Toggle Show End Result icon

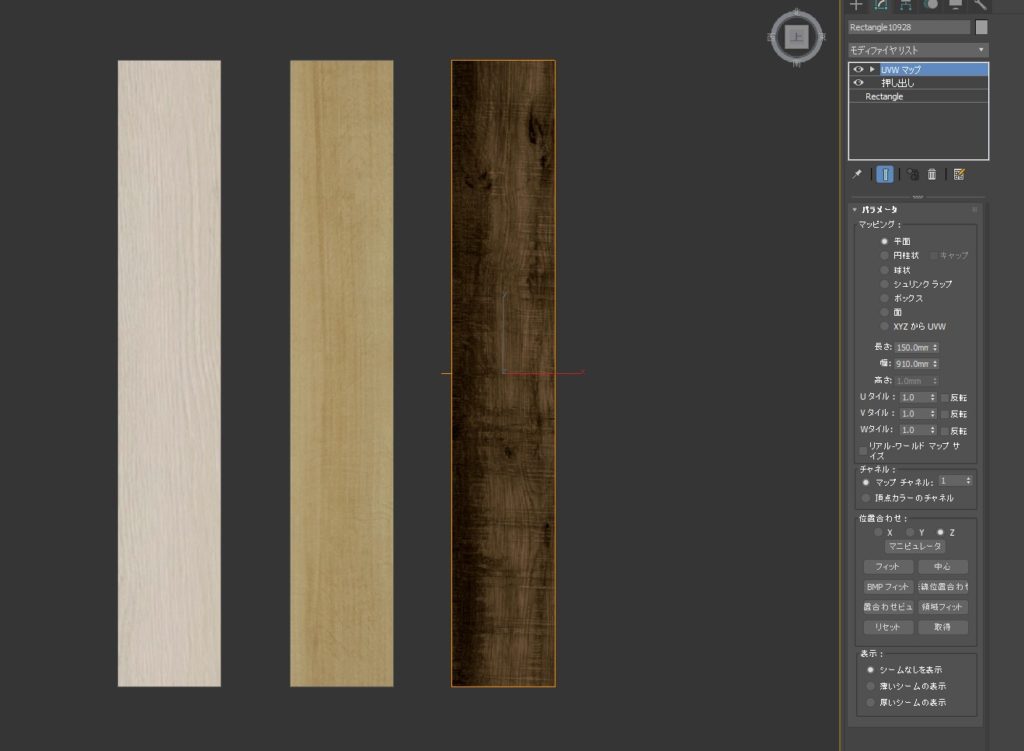click(885, 174)
